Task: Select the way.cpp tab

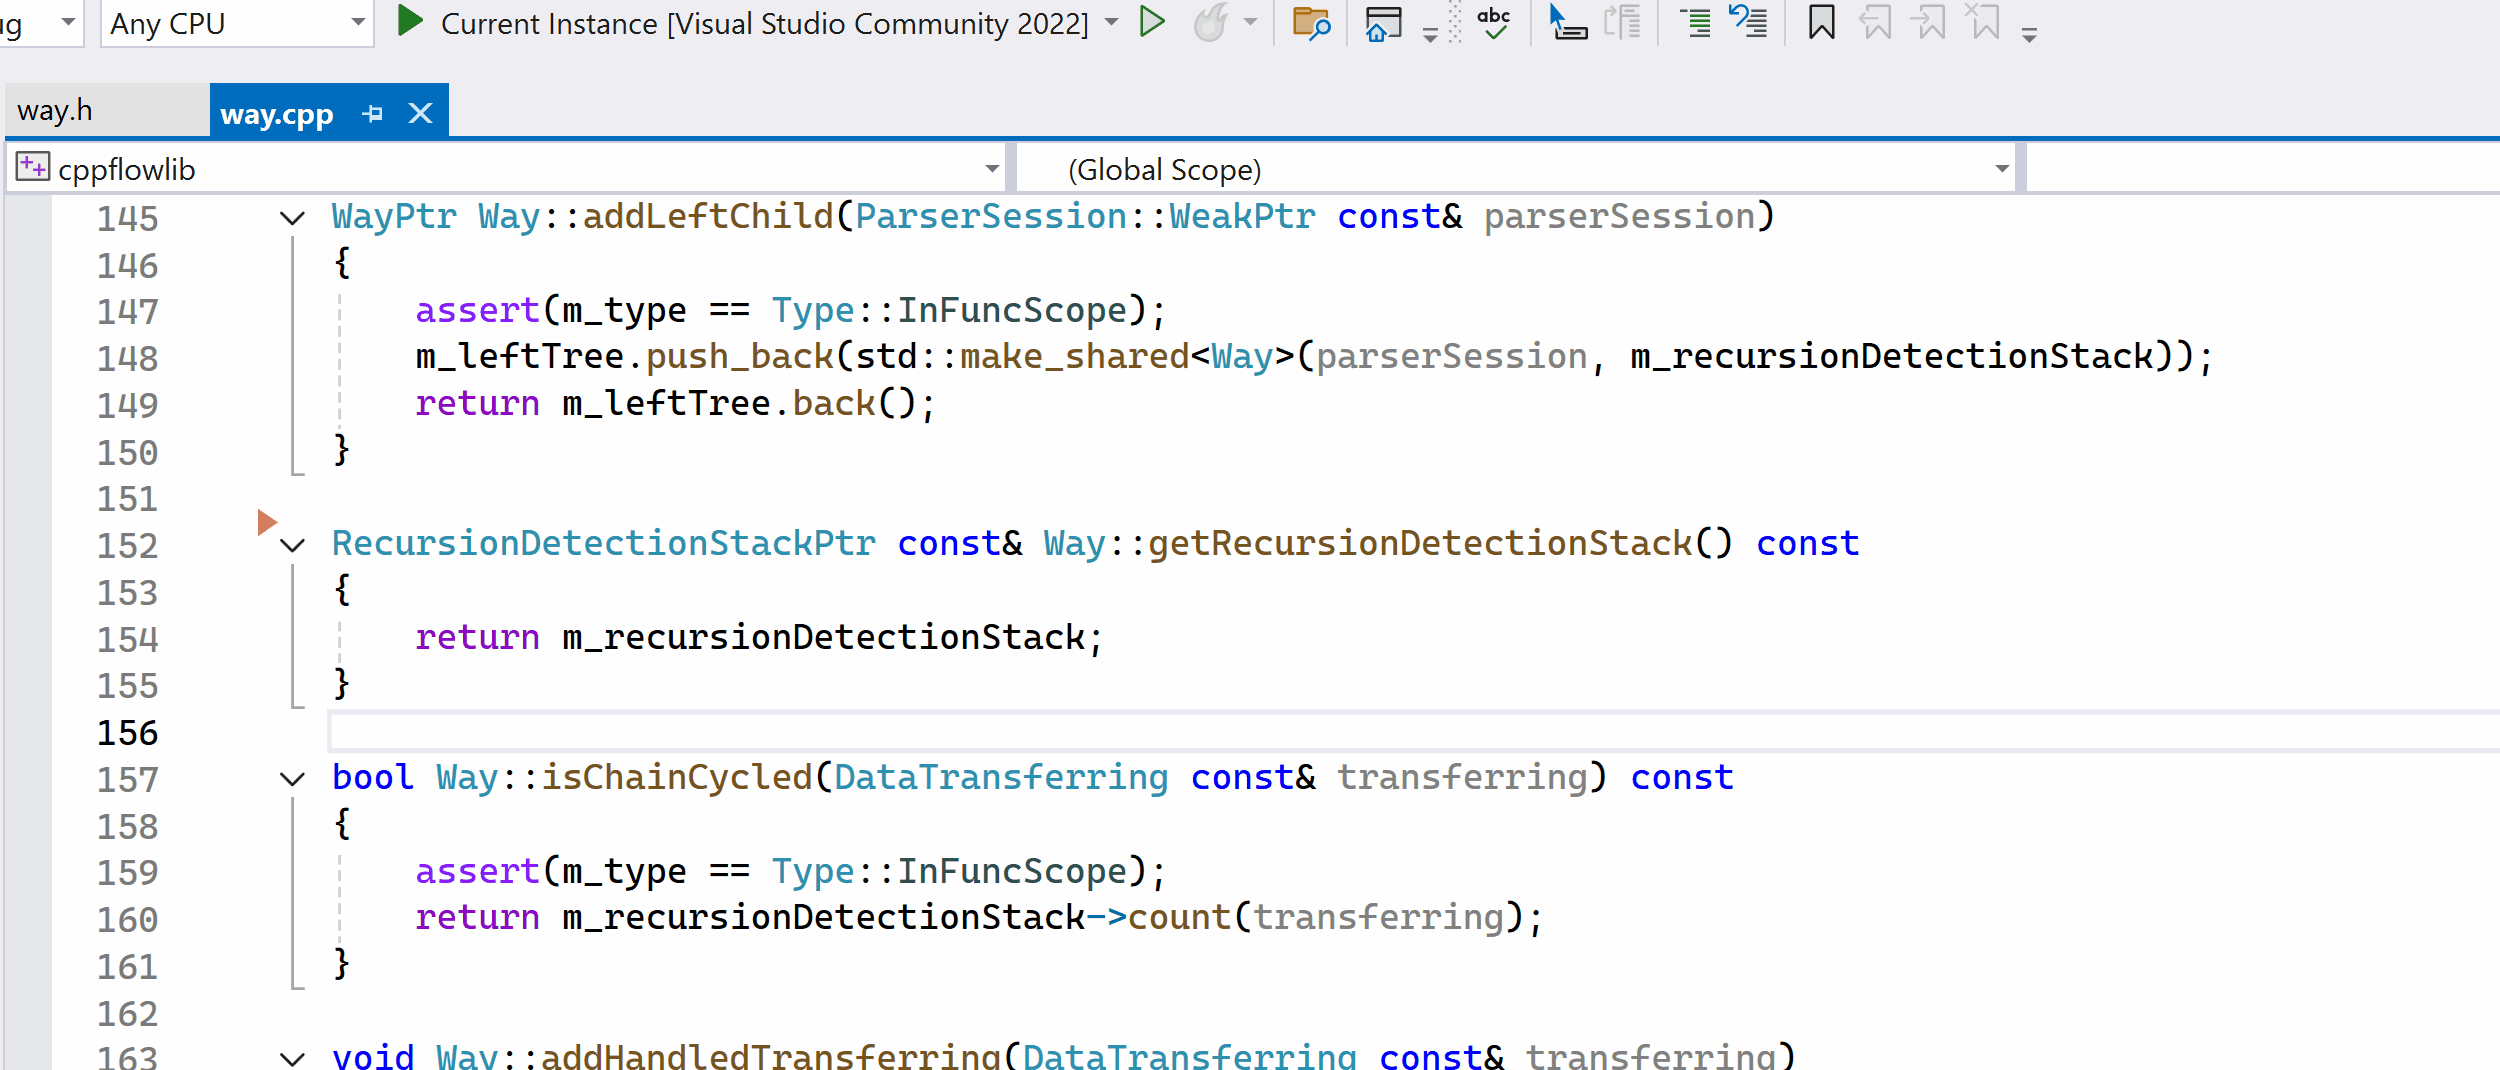Action: (276, 114)
